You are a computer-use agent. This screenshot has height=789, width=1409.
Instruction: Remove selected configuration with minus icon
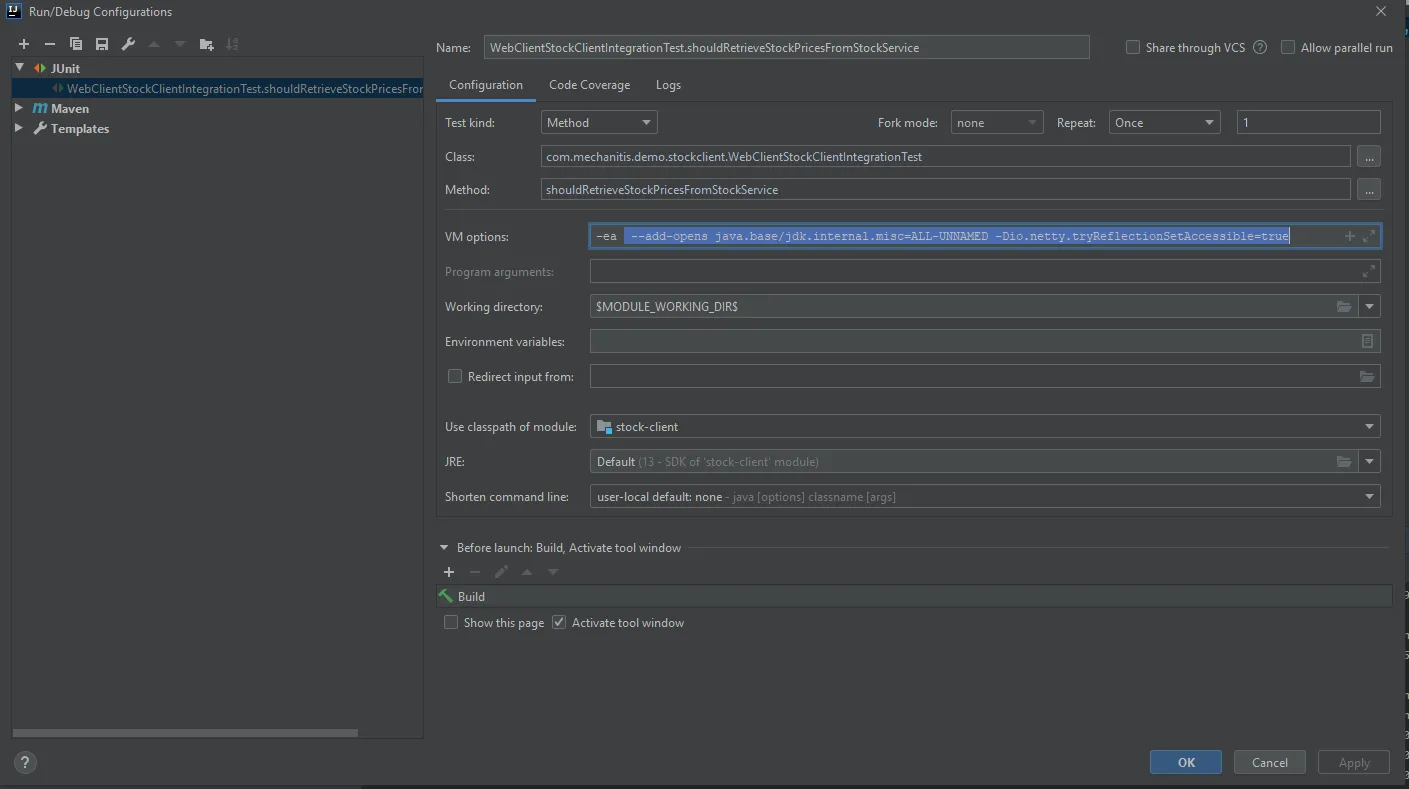50,44
